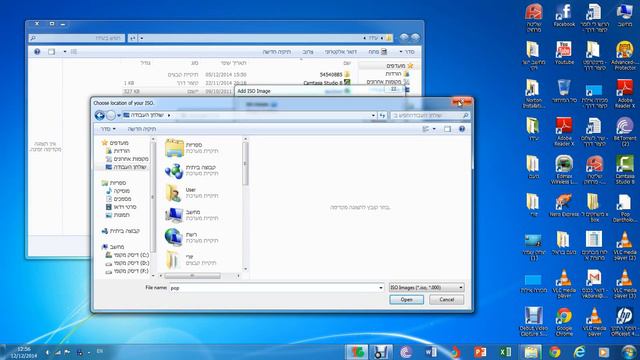Viewport: 640px width, 360px height.
Task: Select Homegroup in the dialog's navigation tree
Action: coord(121,231)
